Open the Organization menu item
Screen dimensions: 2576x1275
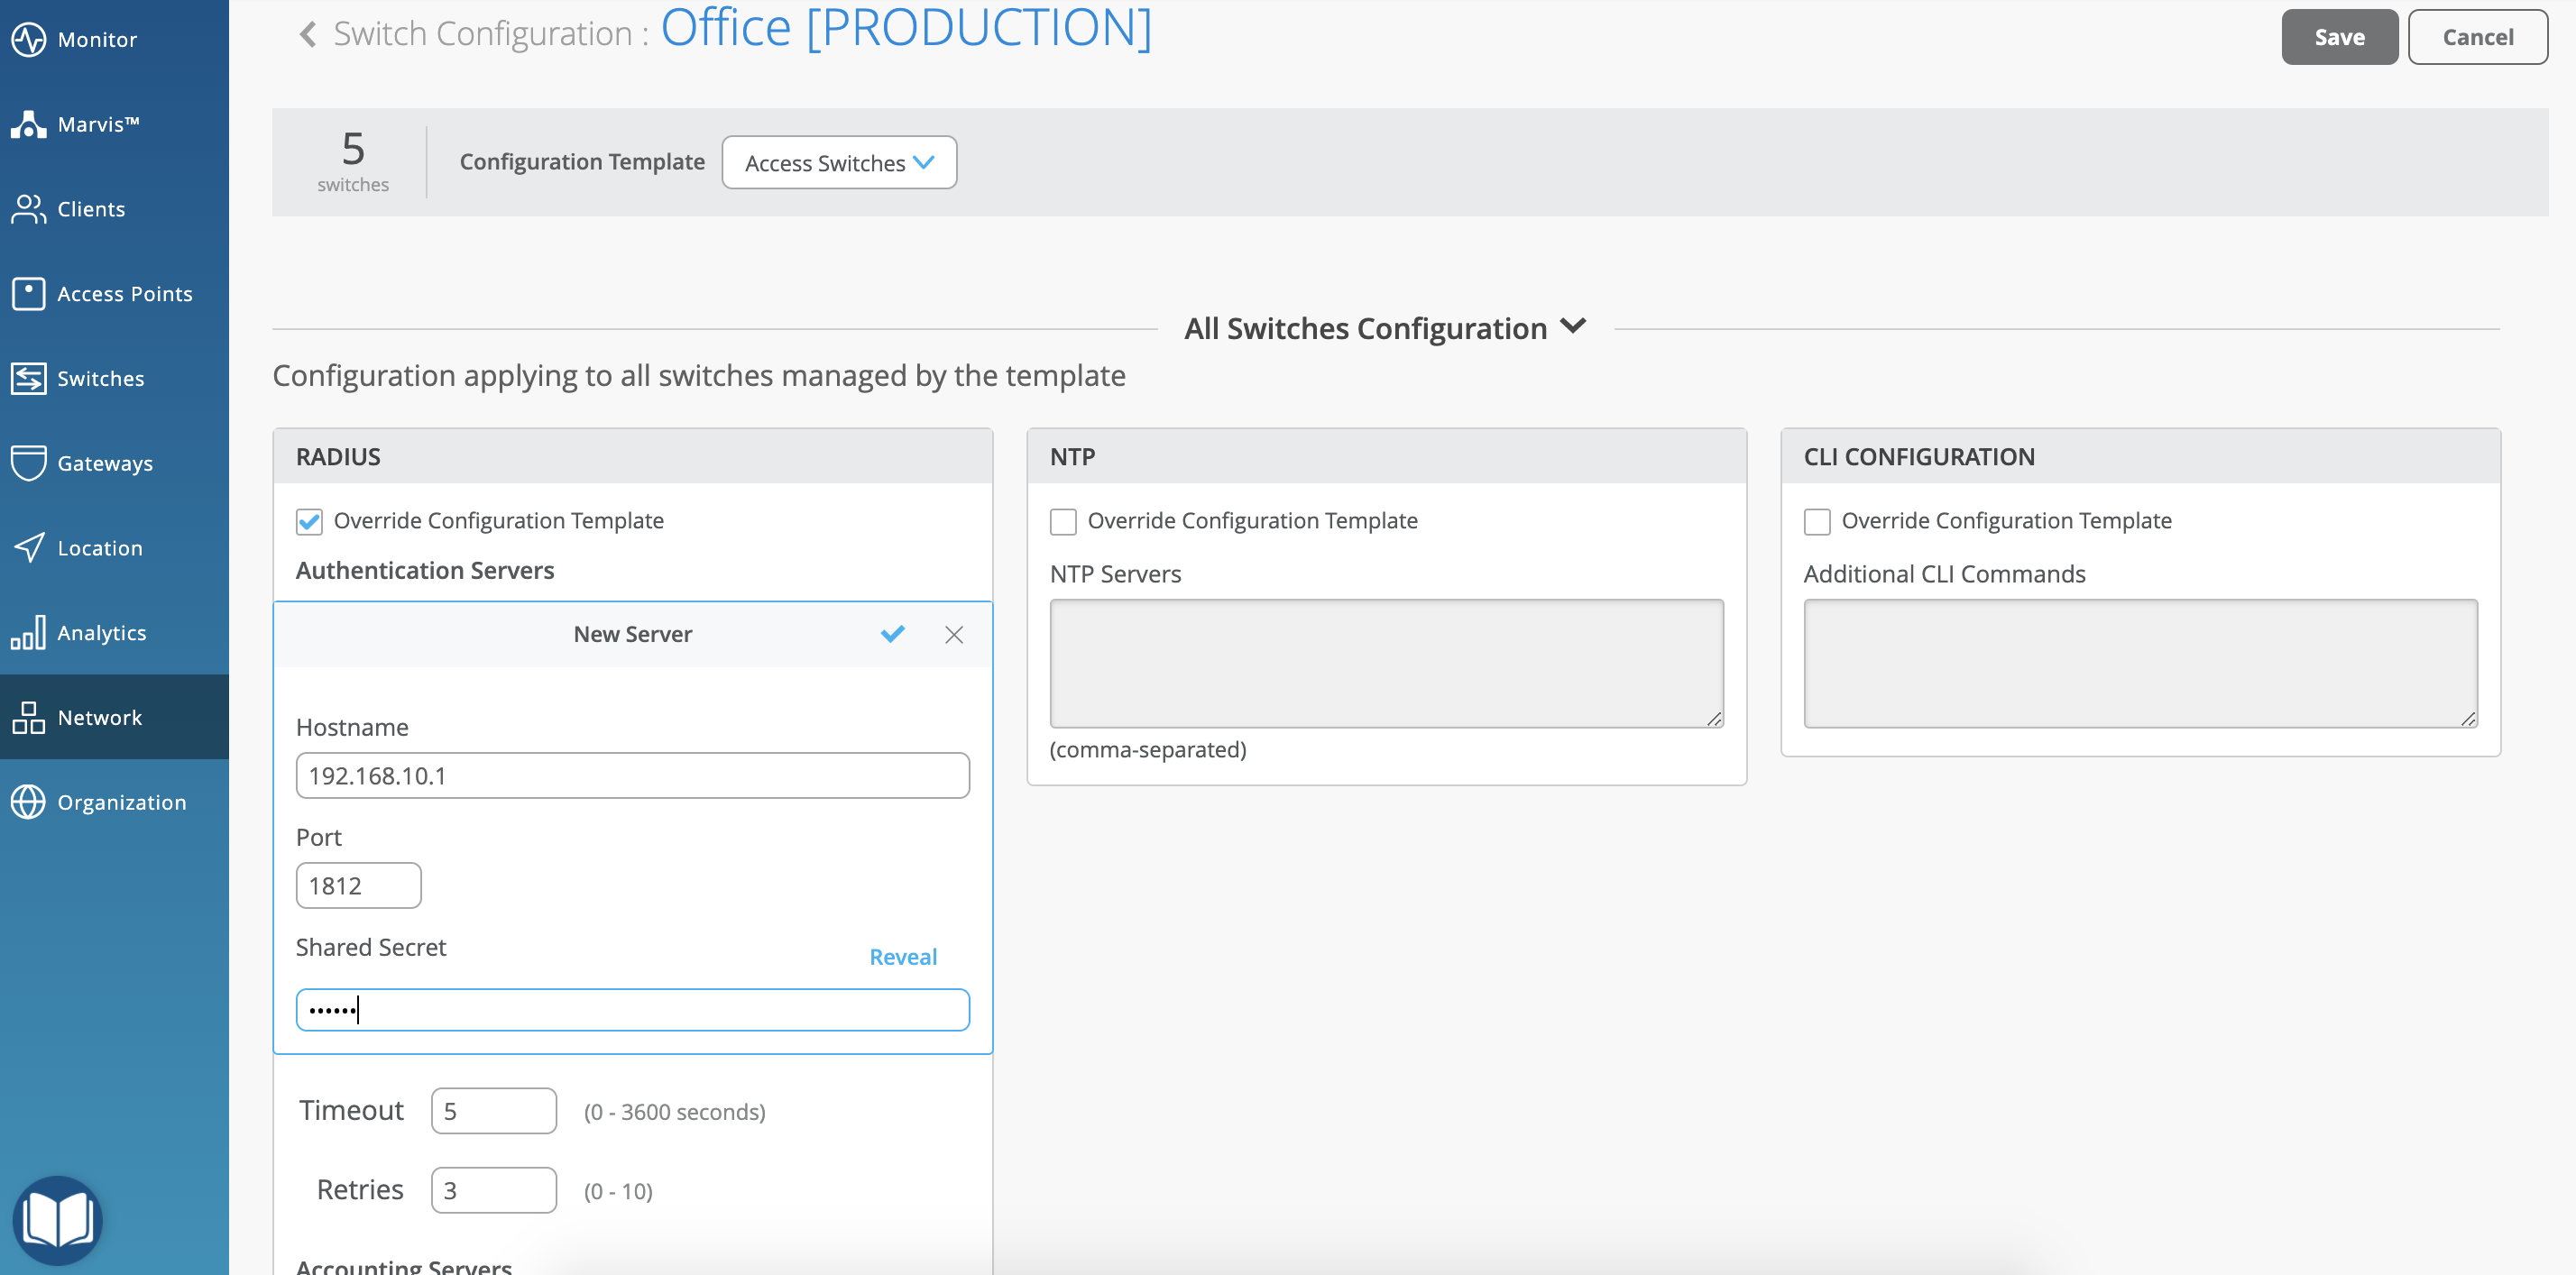pos(121,802)
